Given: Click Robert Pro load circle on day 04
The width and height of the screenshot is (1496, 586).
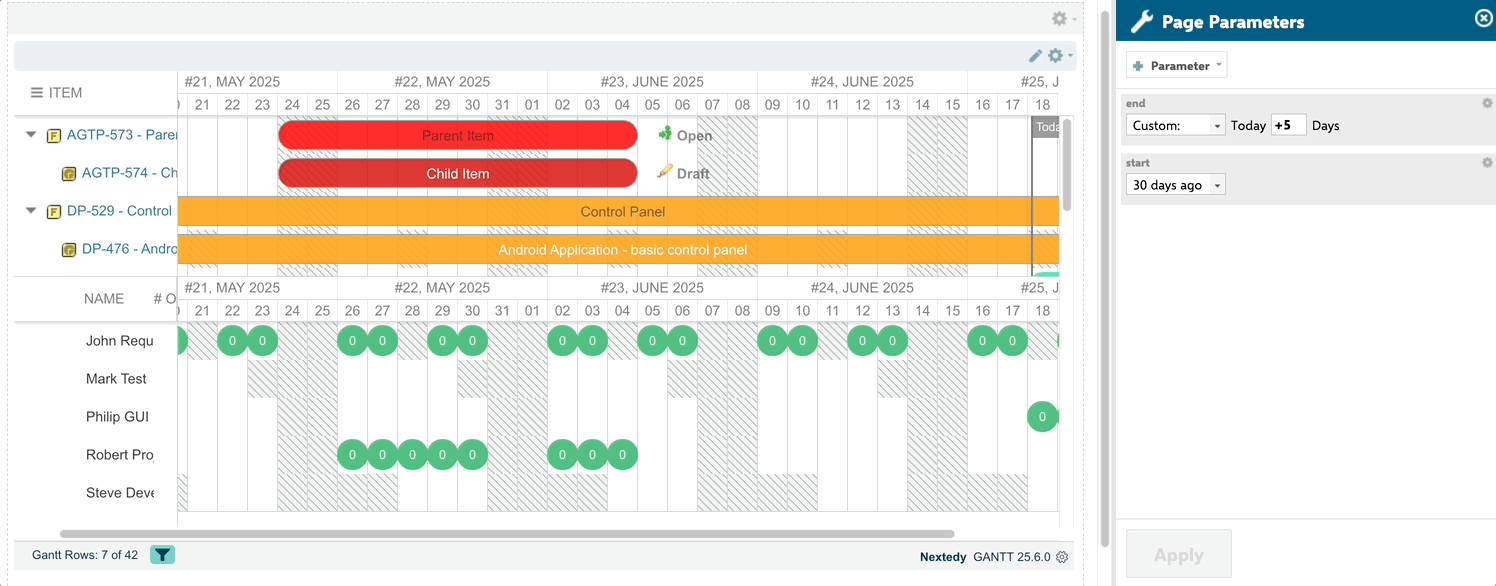Looking at the screenshot, I should click(622, 455).
